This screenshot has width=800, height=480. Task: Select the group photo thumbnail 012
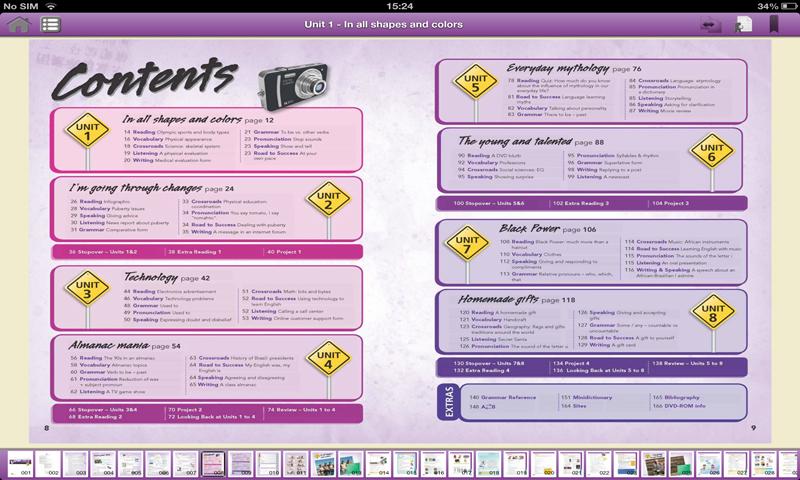point(323,464)
